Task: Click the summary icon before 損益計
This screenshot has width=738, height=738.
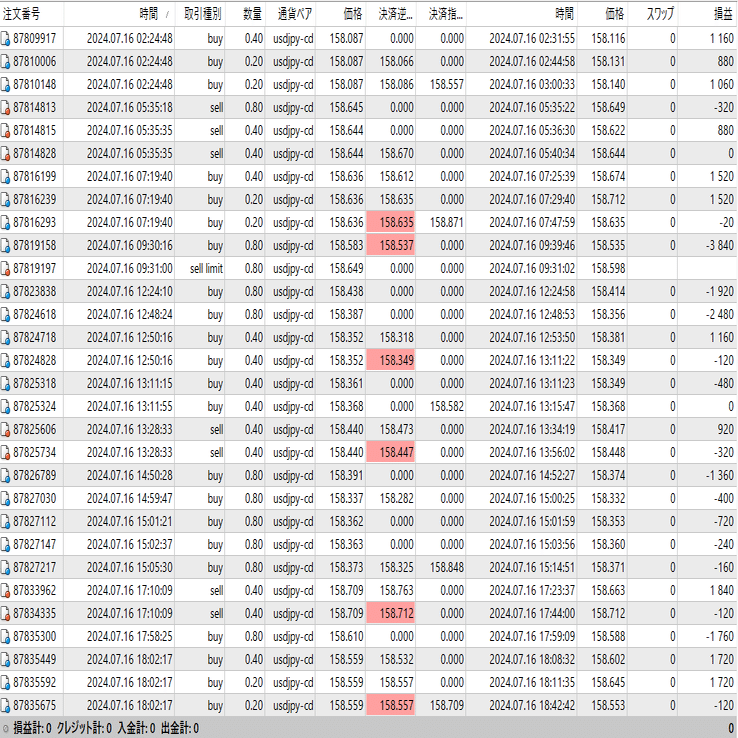Action: (6, 729)
